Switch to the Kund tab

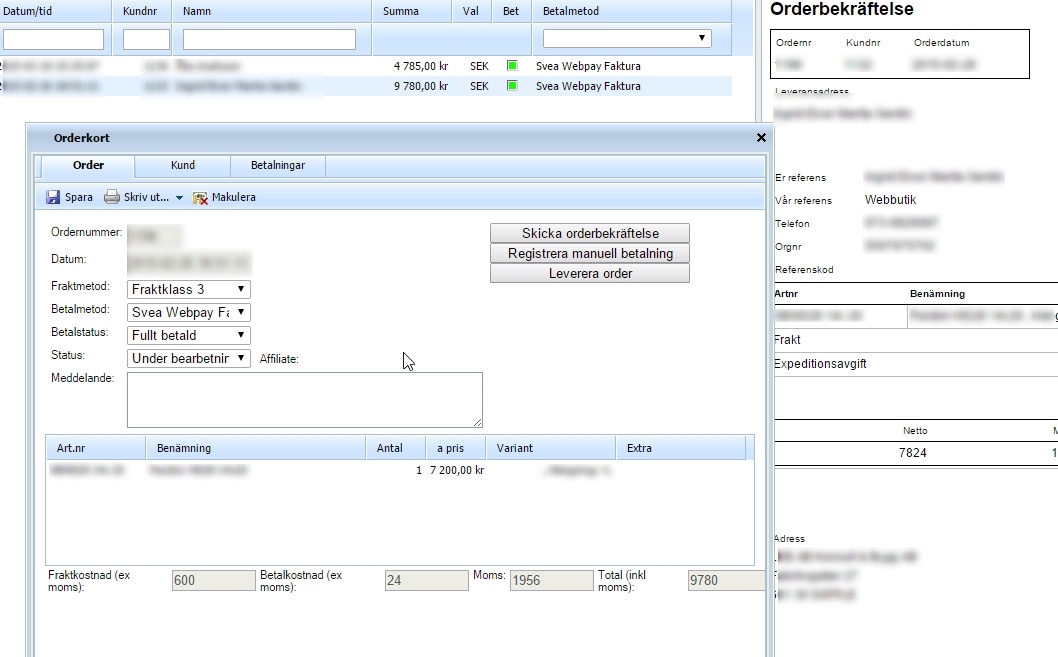click(x=183, y=165)
